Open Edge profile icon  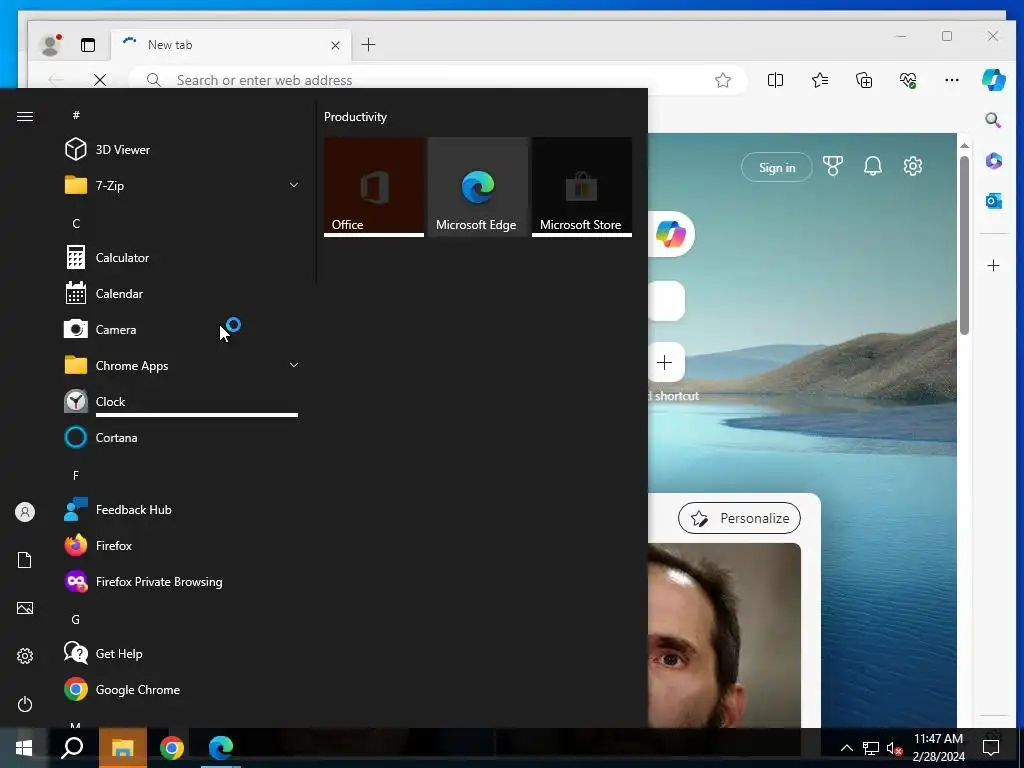point(50,44)
